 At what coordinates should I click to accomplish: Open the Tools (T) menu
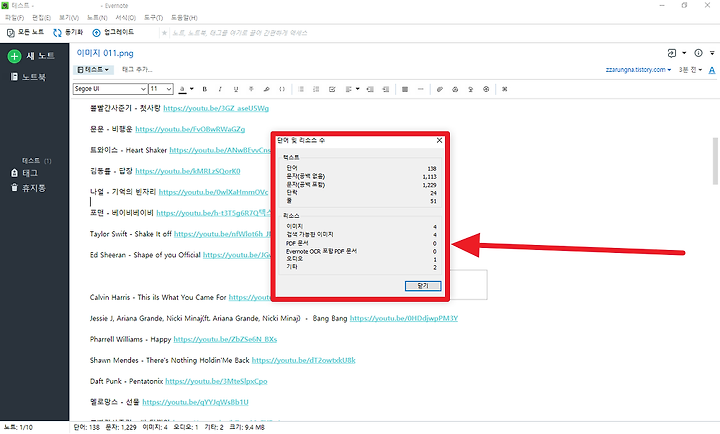coord(153,18)
